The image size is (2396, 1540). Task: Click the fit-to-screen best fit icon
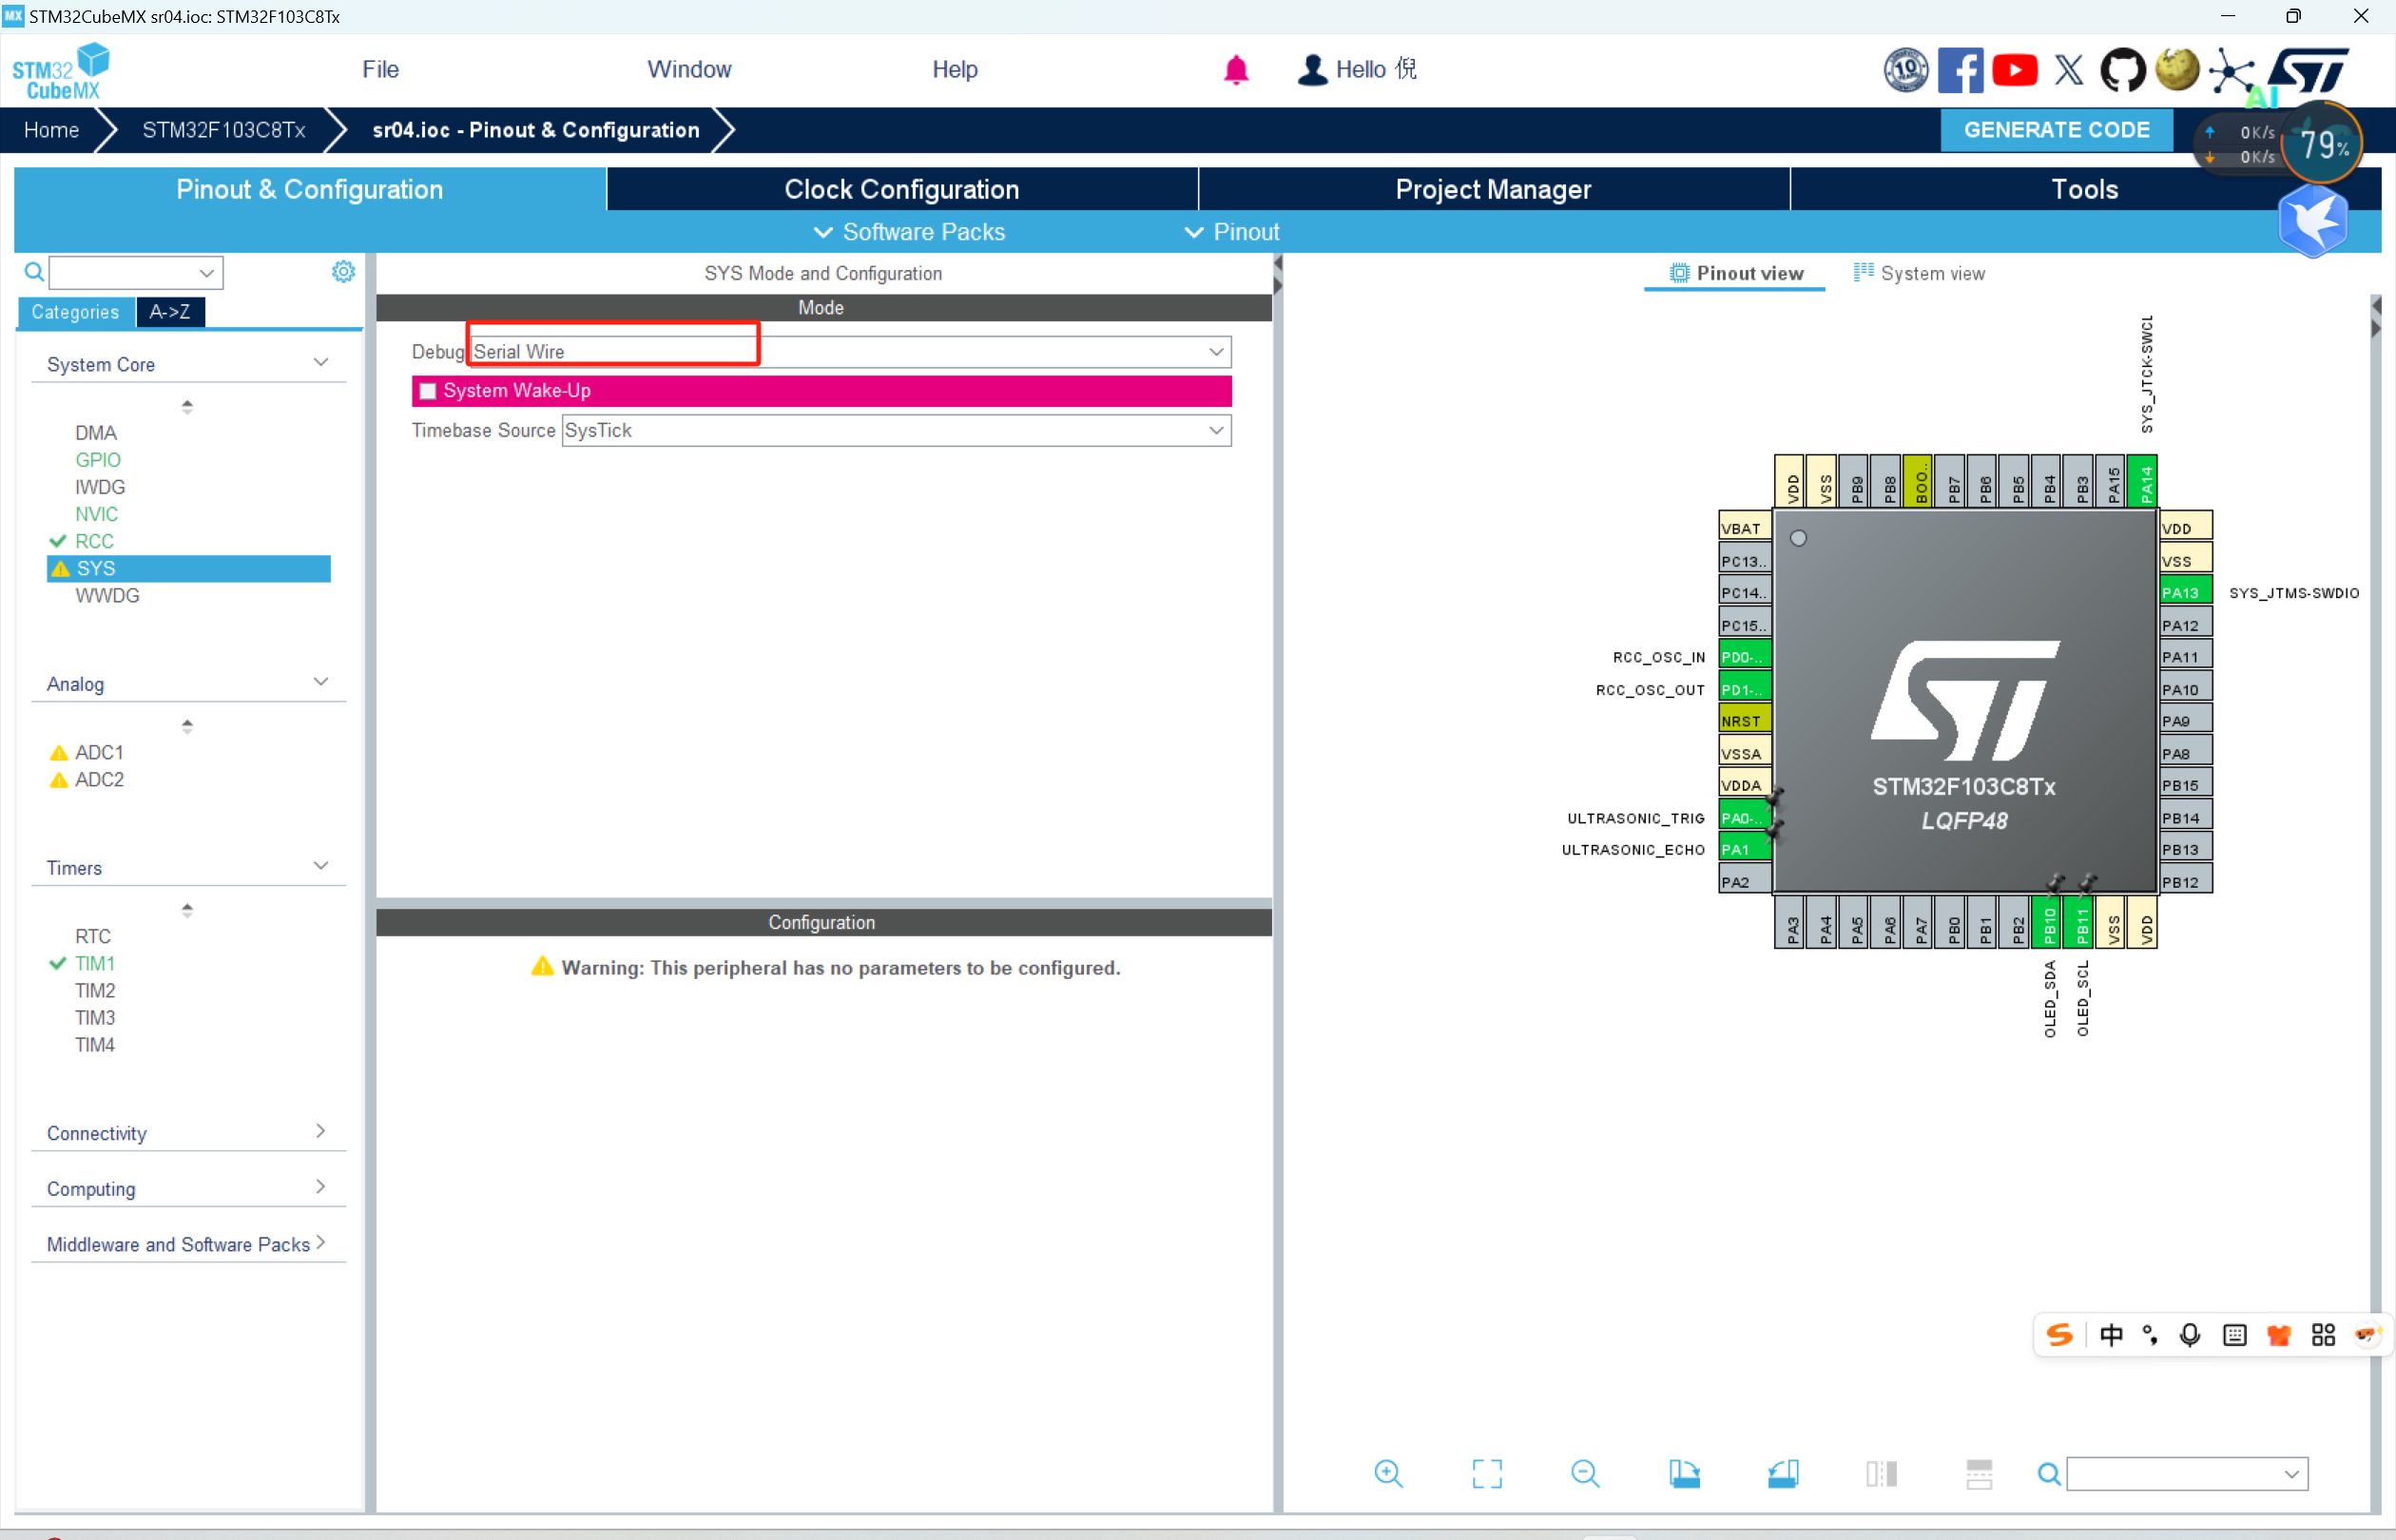coord(1487,1473)
